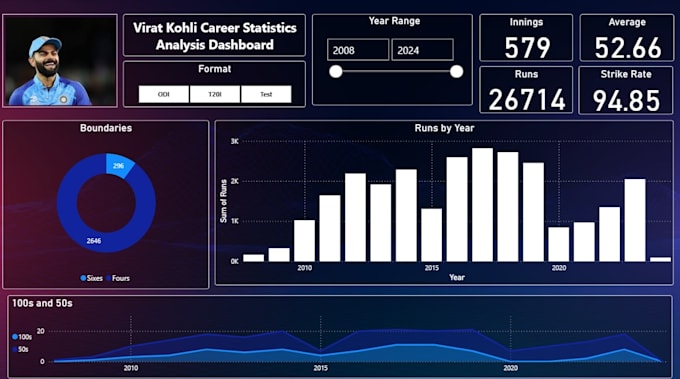Click the Average 52.66 card

coord(627,38)
